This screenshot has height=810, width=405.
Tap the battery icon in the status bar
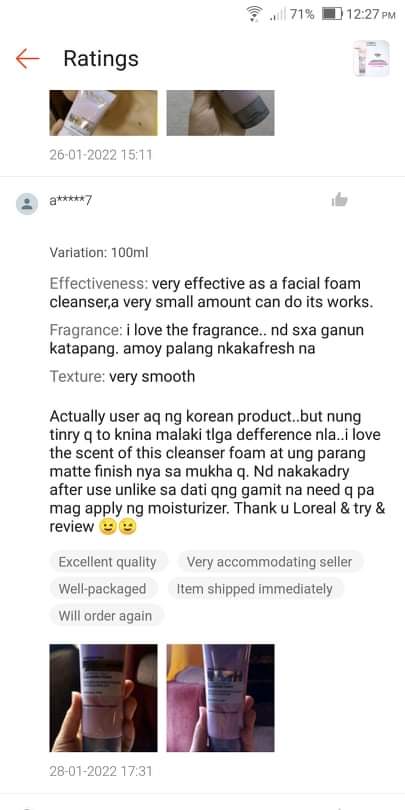point(332,14)
